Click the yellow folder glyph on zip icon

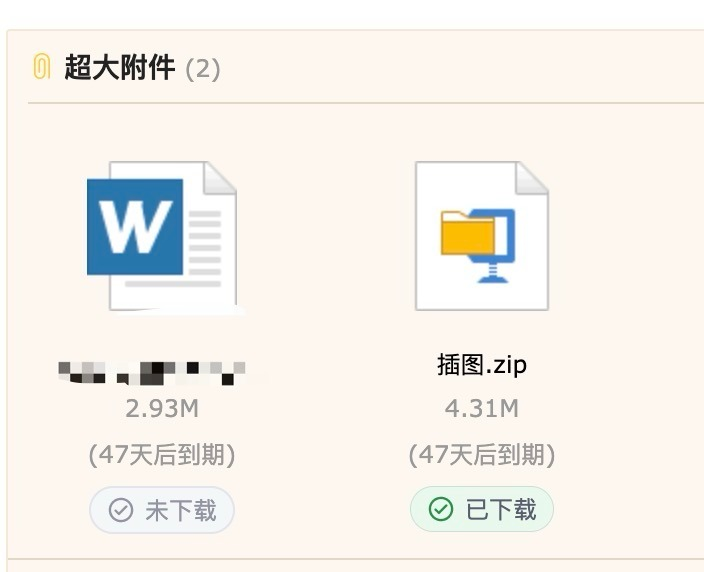468,235
